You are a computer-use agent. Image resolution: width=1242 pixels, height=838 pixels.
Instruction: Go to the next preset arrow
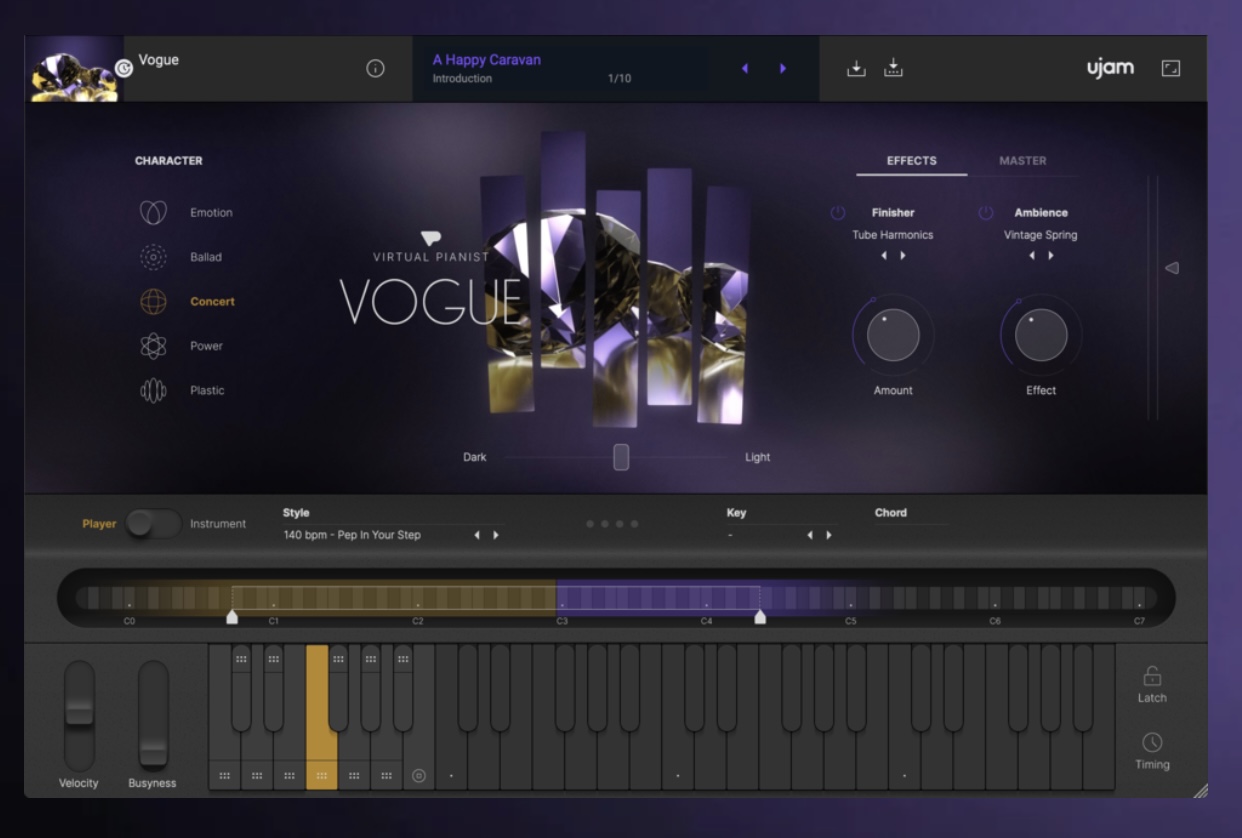[x=783, y=68]
